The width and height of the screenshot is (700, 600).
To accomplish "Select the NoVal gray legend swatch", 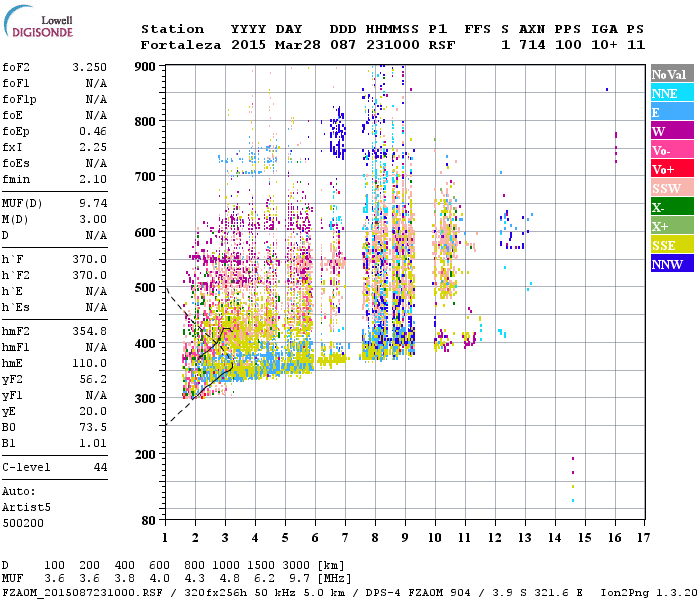I will [672, 74].
